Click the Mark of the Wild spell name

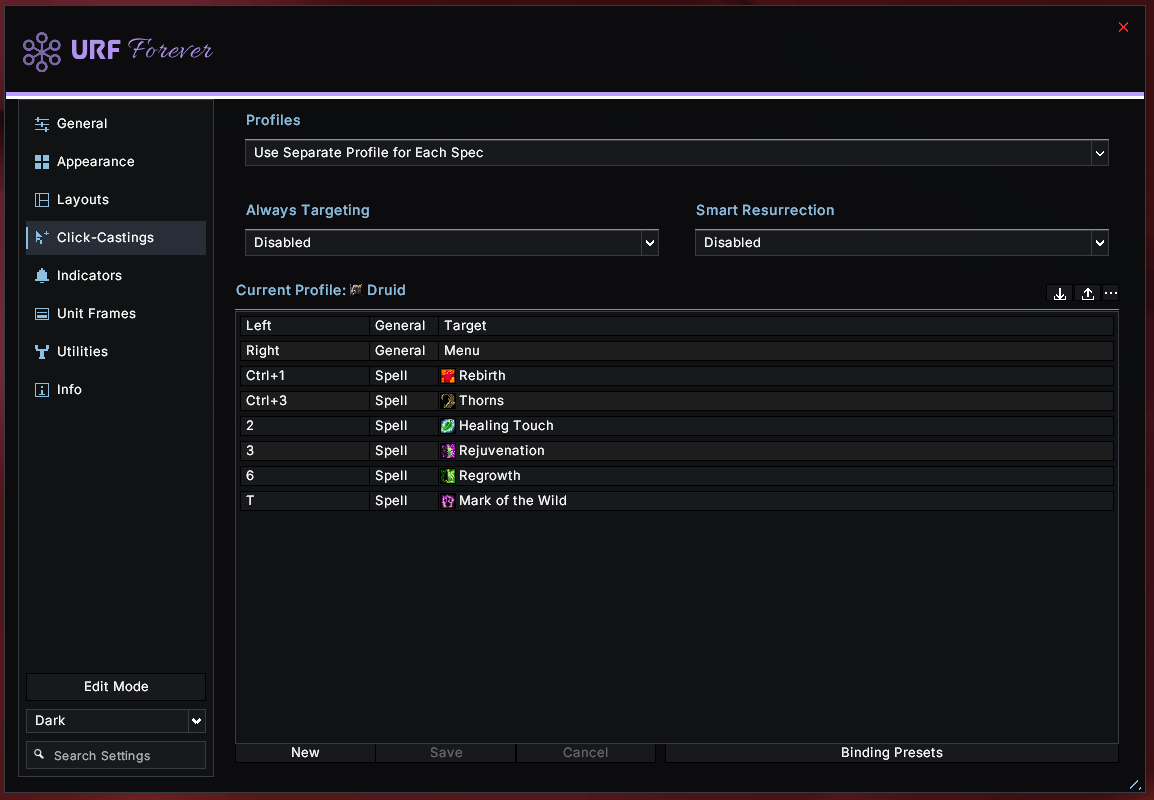click(512, 501)
